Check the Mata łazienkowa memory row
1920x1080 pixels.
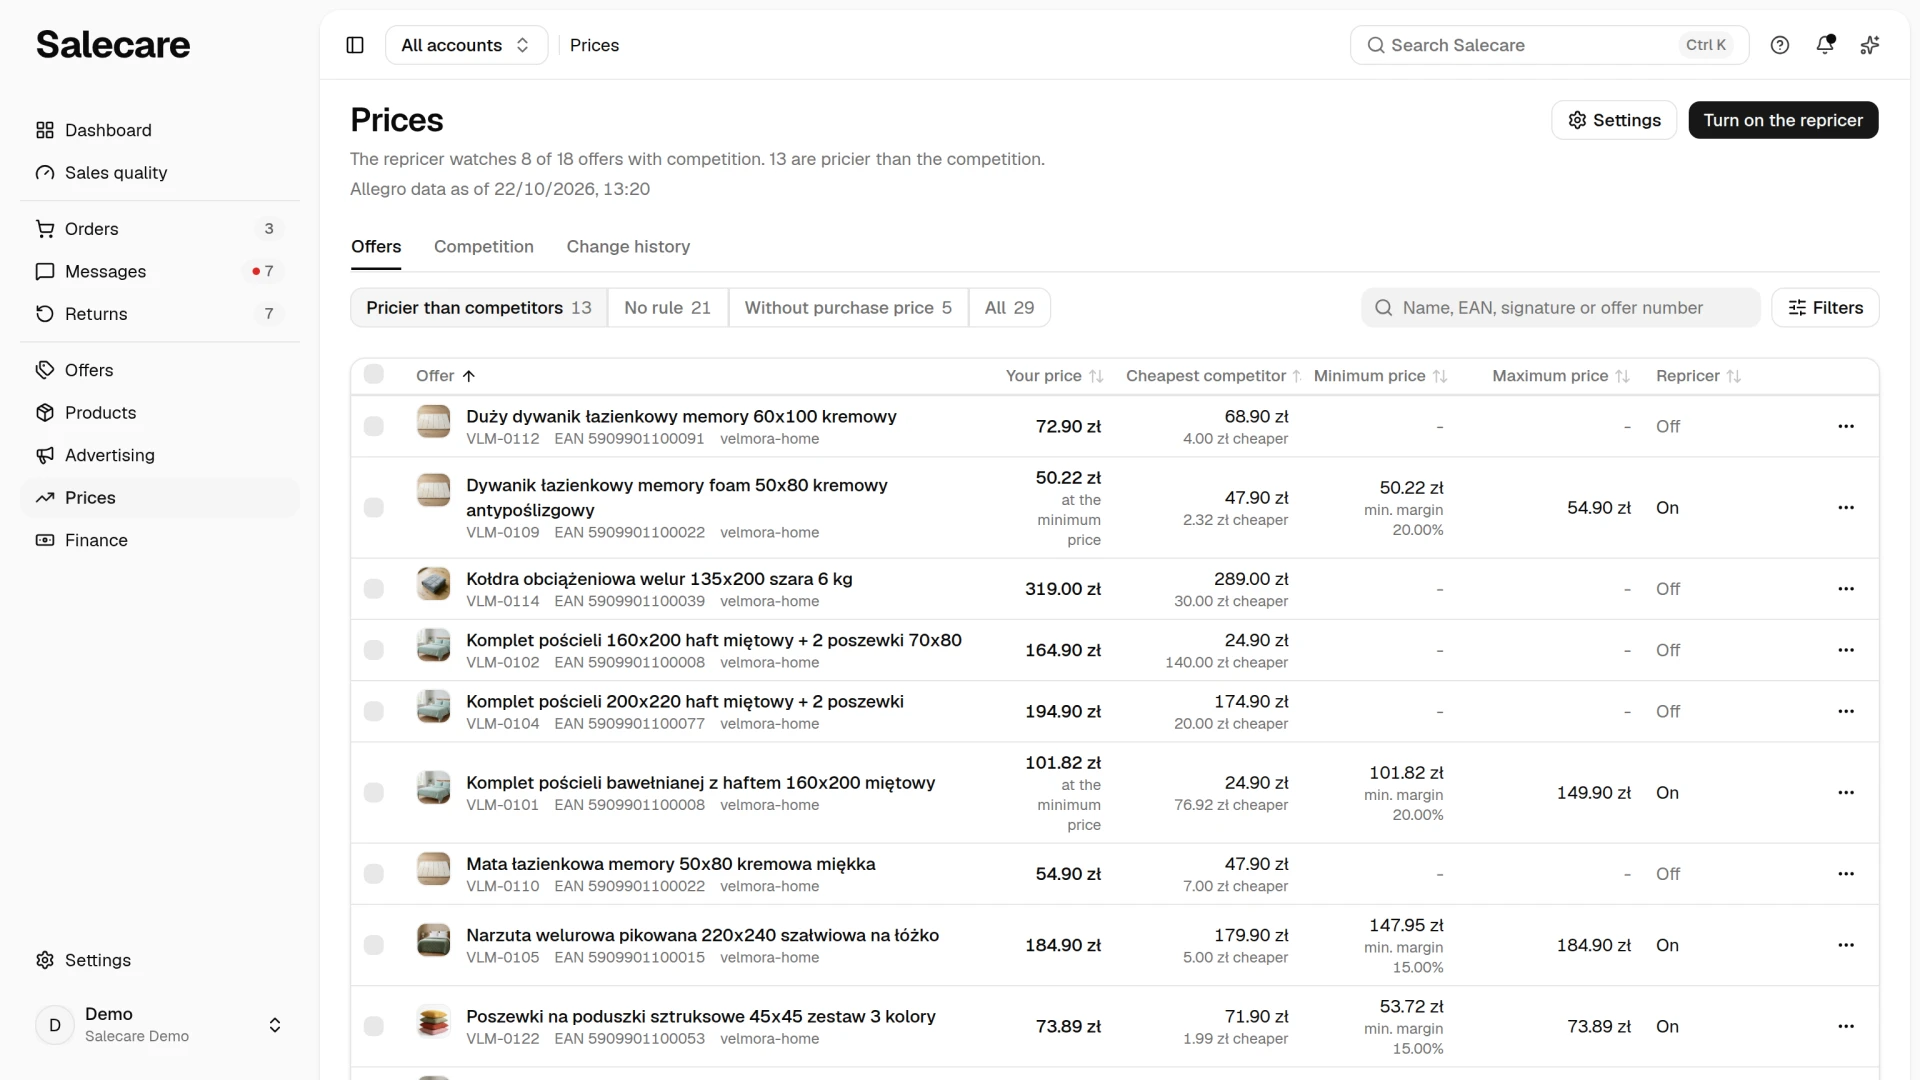tap(374, 874)
